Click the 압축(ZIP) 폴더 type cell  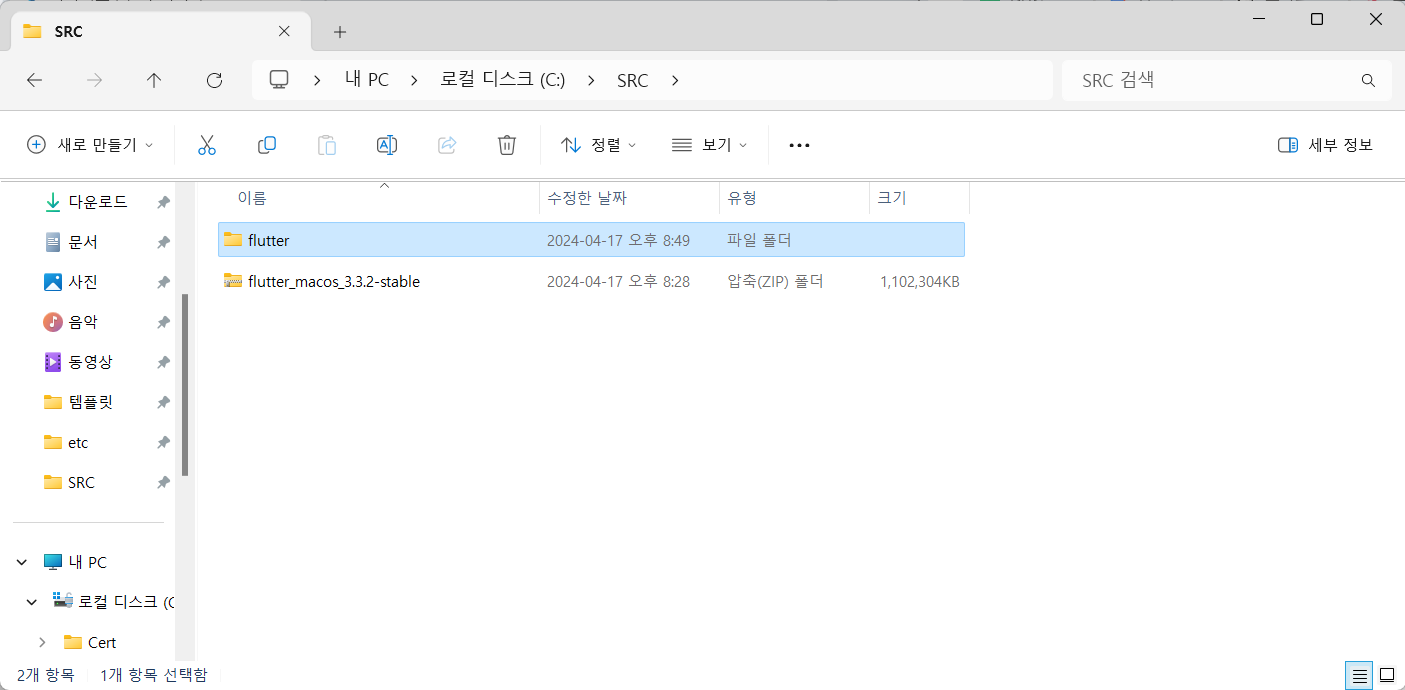point(775,282)
